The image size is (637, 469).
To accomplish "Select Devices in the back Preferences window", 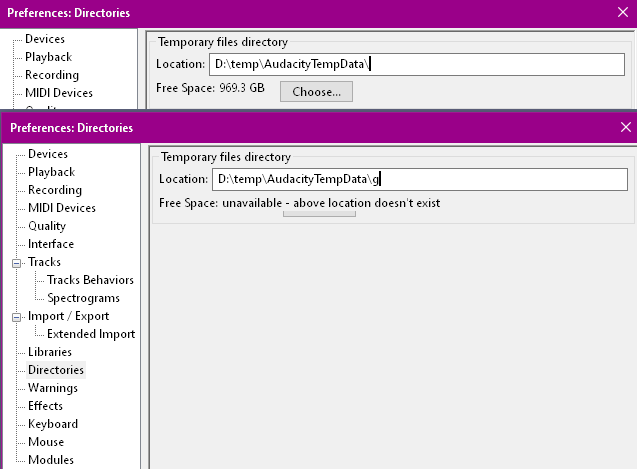I will coord(45,39).
